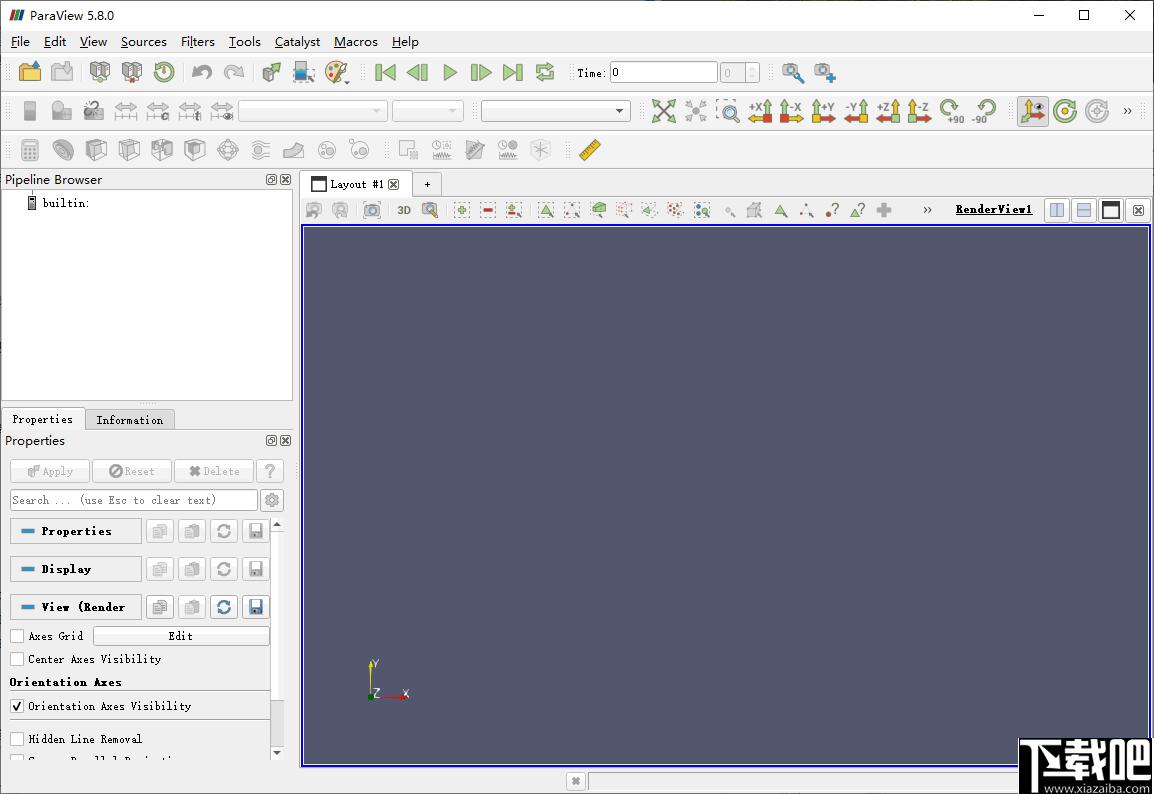Go to last frame
The height and width of the screenshot is (794, 1154).
pyautogui.click(x=512, y=72)
